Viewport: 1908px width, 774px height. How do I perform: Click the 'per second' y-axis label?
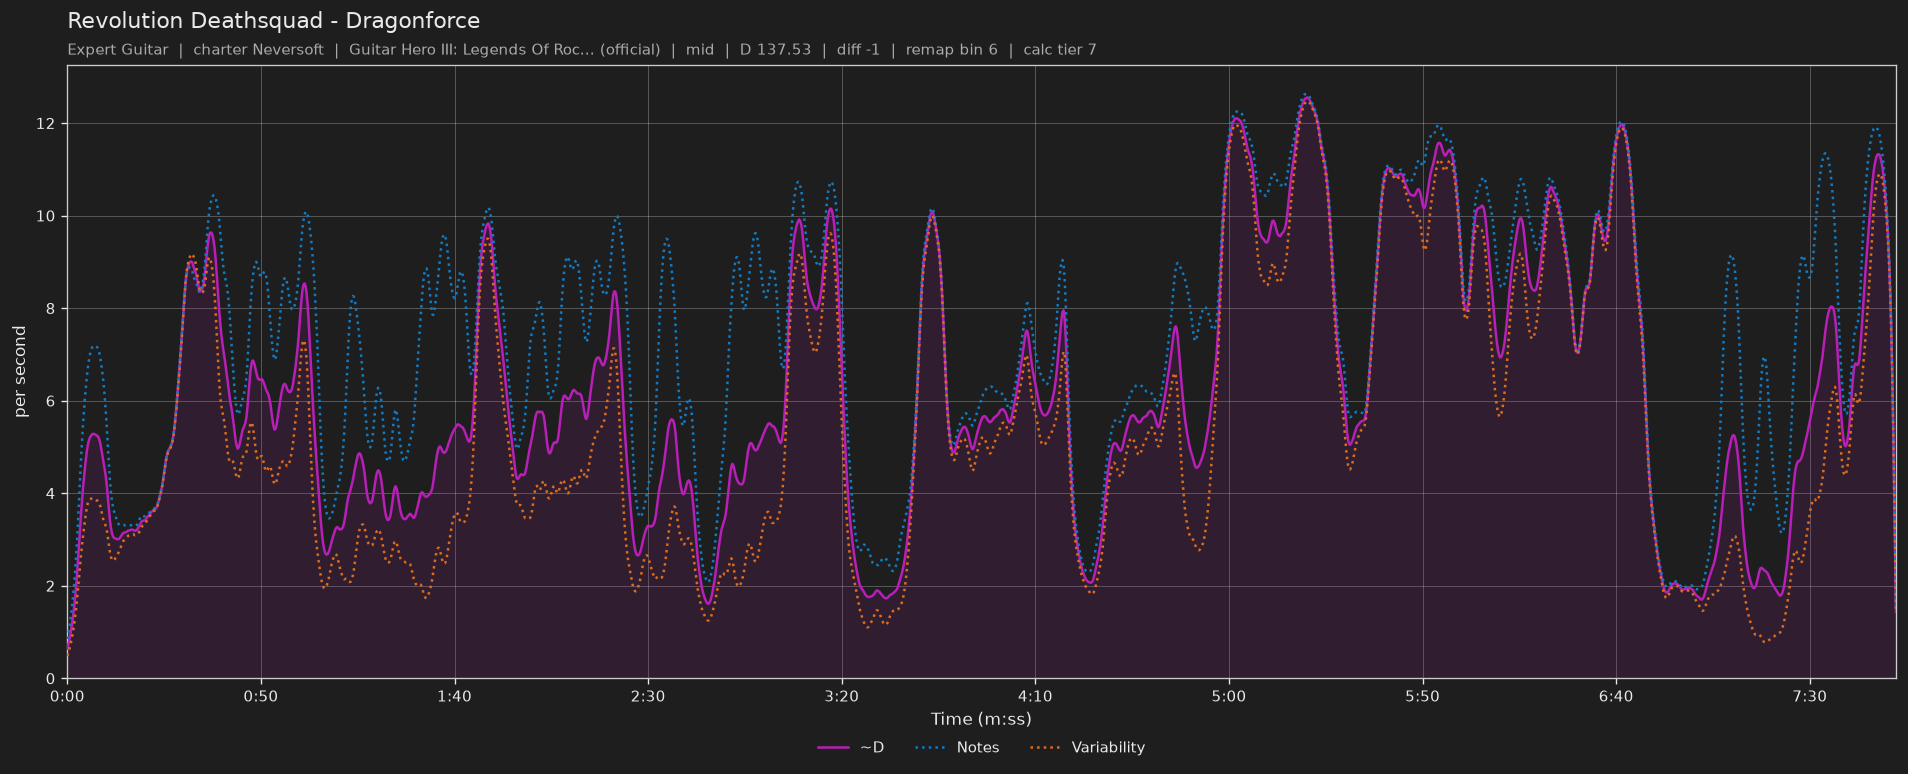tap(20, 372)
